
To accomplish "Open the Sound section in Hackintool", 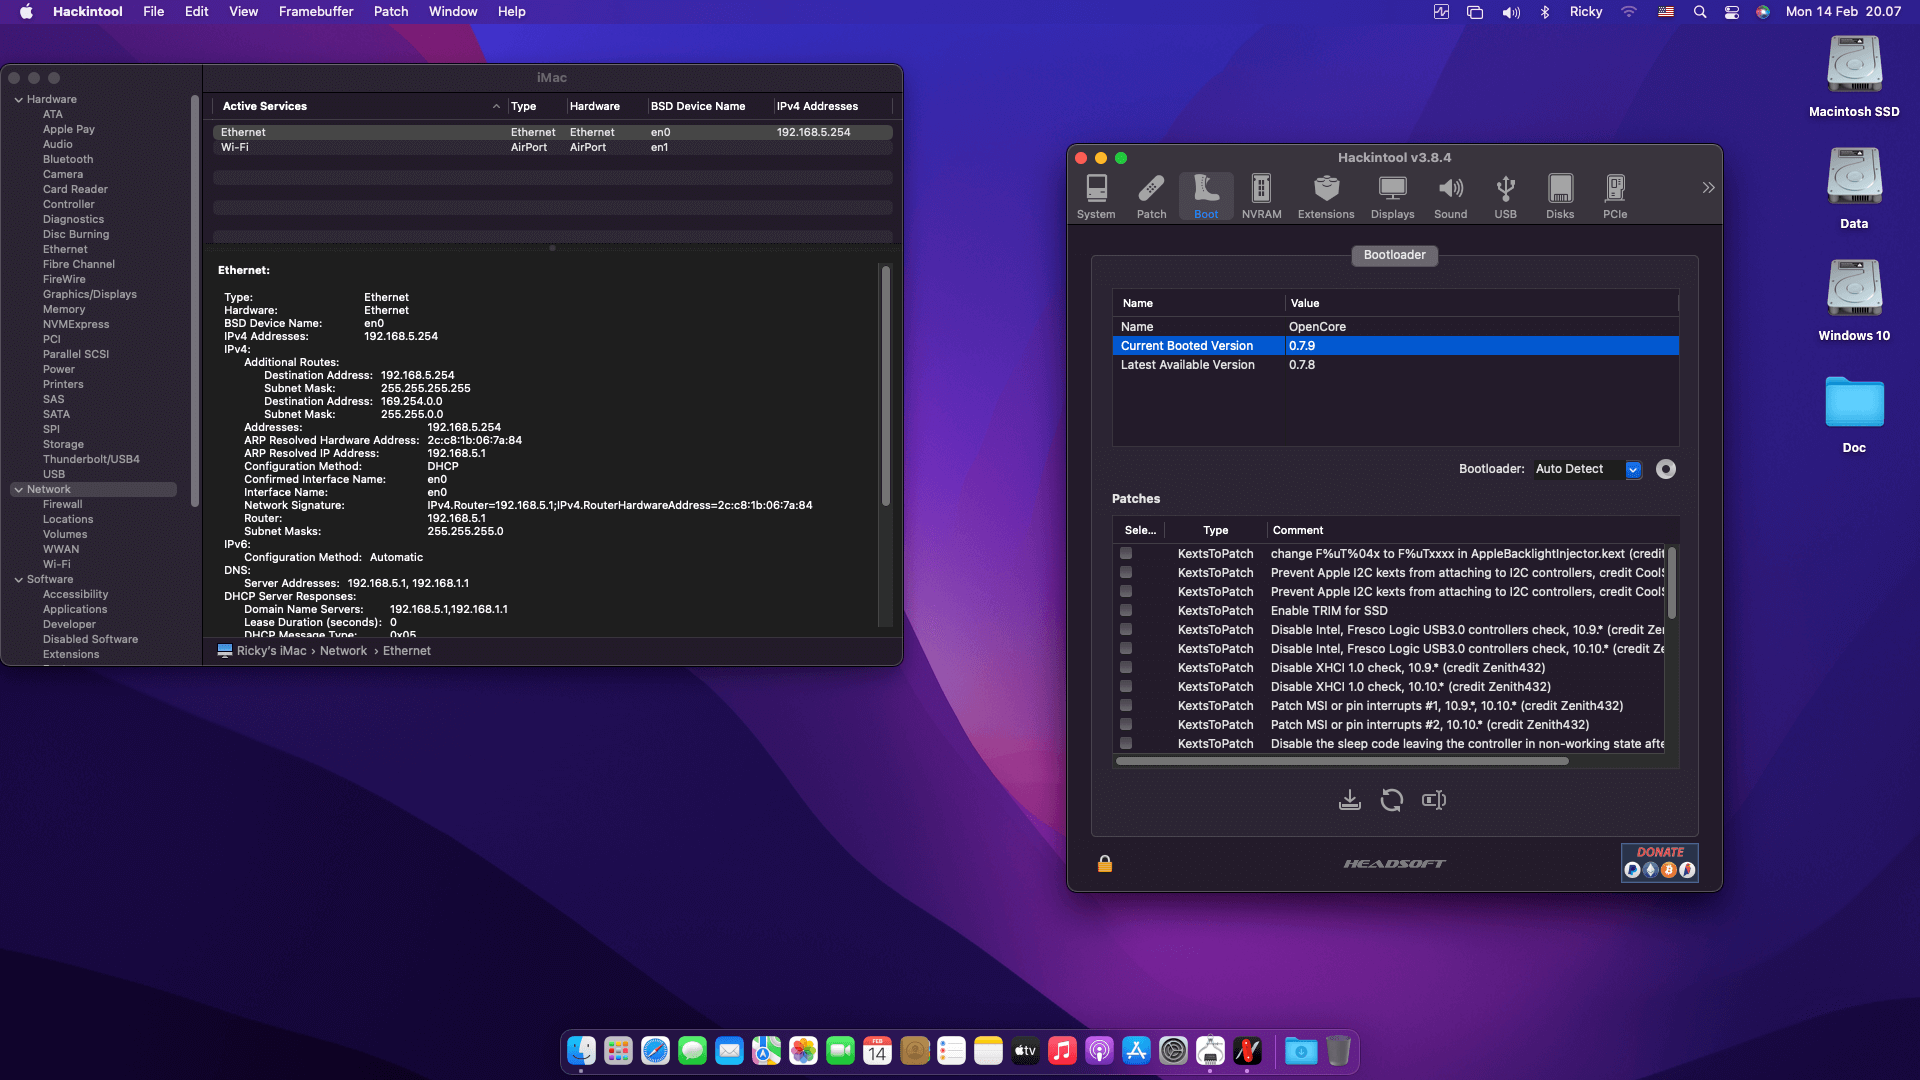I will 1450,197.
